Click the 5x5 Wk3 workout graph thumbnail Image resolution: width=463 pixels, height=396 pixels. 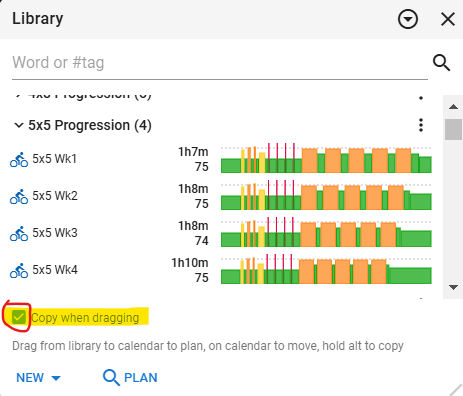click(326, 233)
